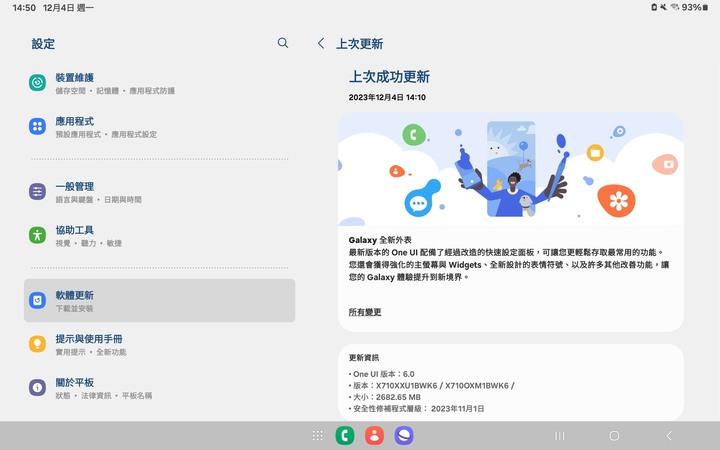
Task: Tap the 所有變更 link
Action: click(365, 312)
